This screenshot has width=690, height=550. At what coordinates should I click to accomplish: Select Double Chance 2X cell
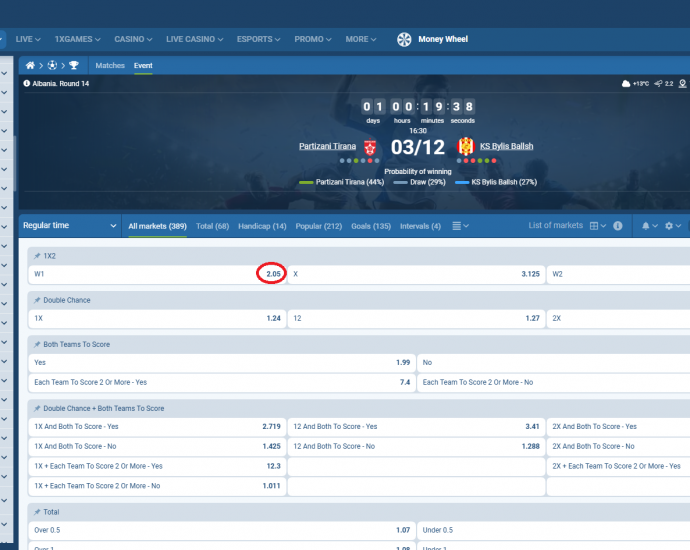(x=618, y=319)
